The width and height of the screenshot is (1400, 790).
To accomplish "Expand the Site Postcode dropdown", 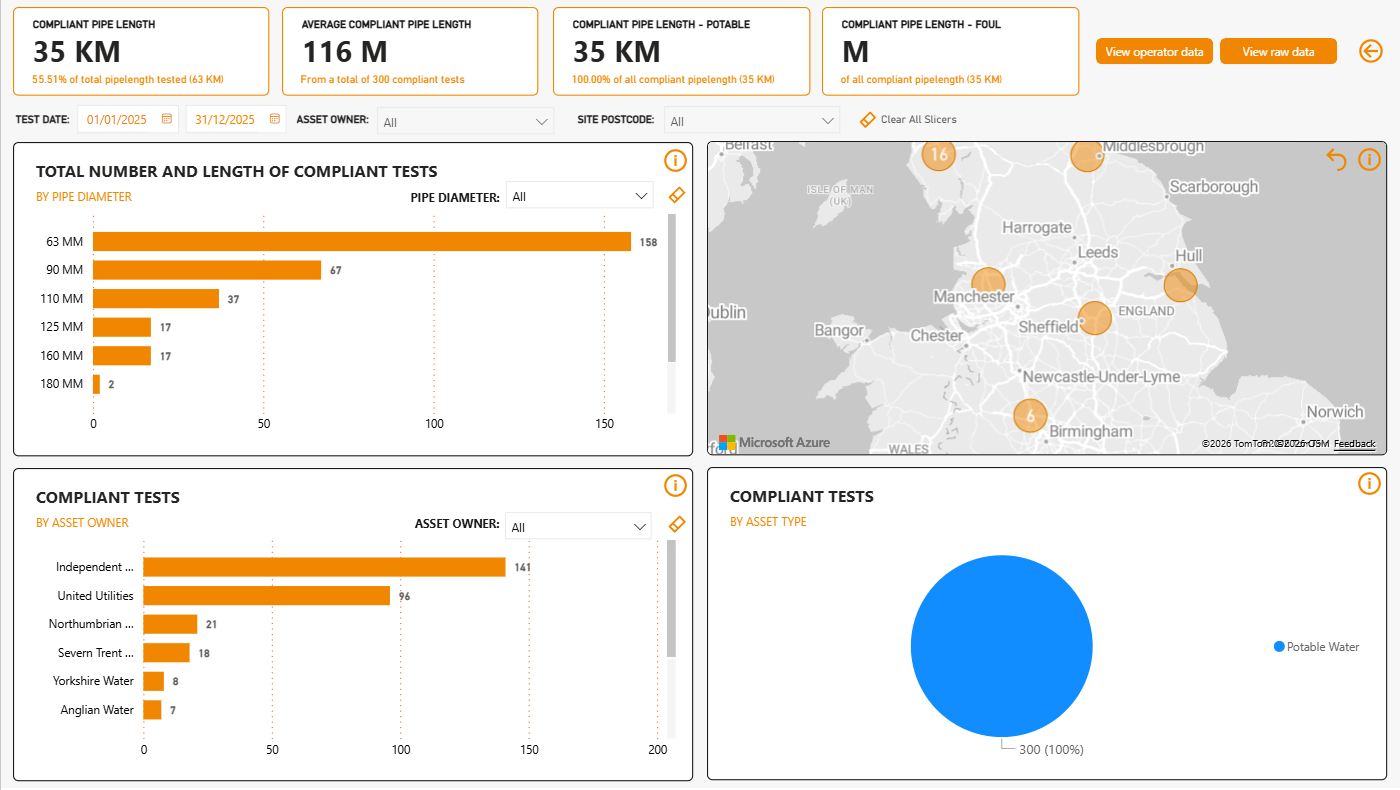I will (x=828, y=121).
